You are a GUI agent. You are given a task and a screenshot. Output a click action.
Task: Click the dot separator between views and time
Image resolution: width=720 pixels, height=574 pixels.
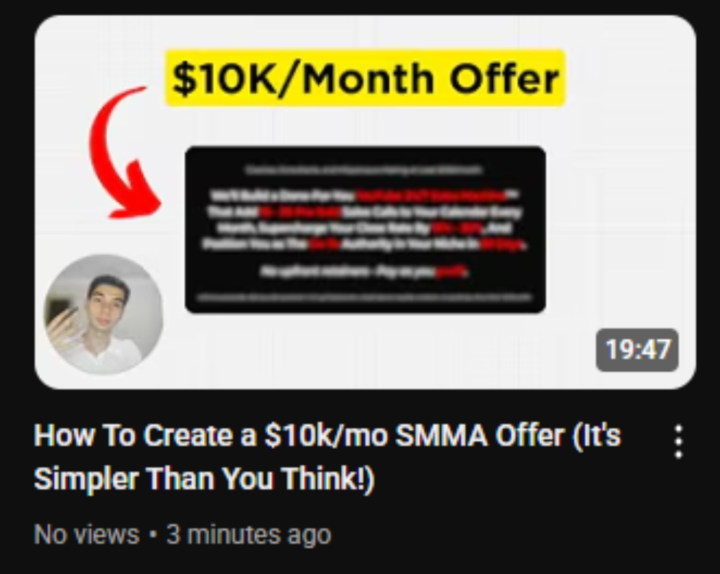click(x=153, y=535)
